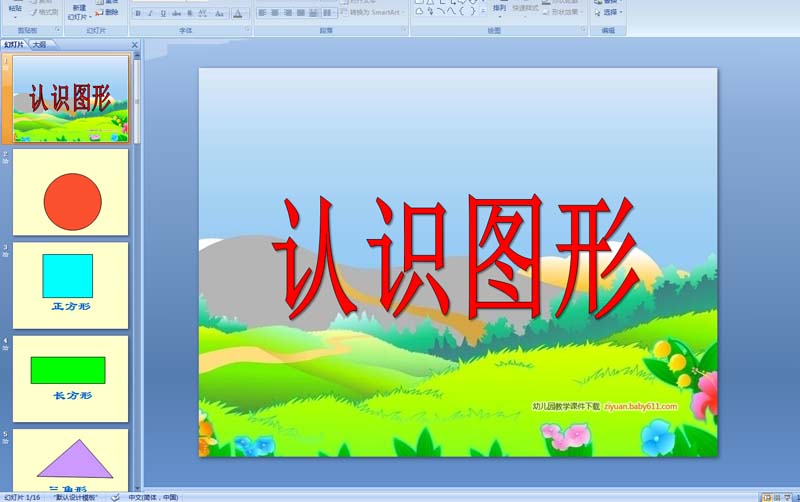Change case with Aa button
This screenshot has height=502, width=800.
[x=219, y=13]
